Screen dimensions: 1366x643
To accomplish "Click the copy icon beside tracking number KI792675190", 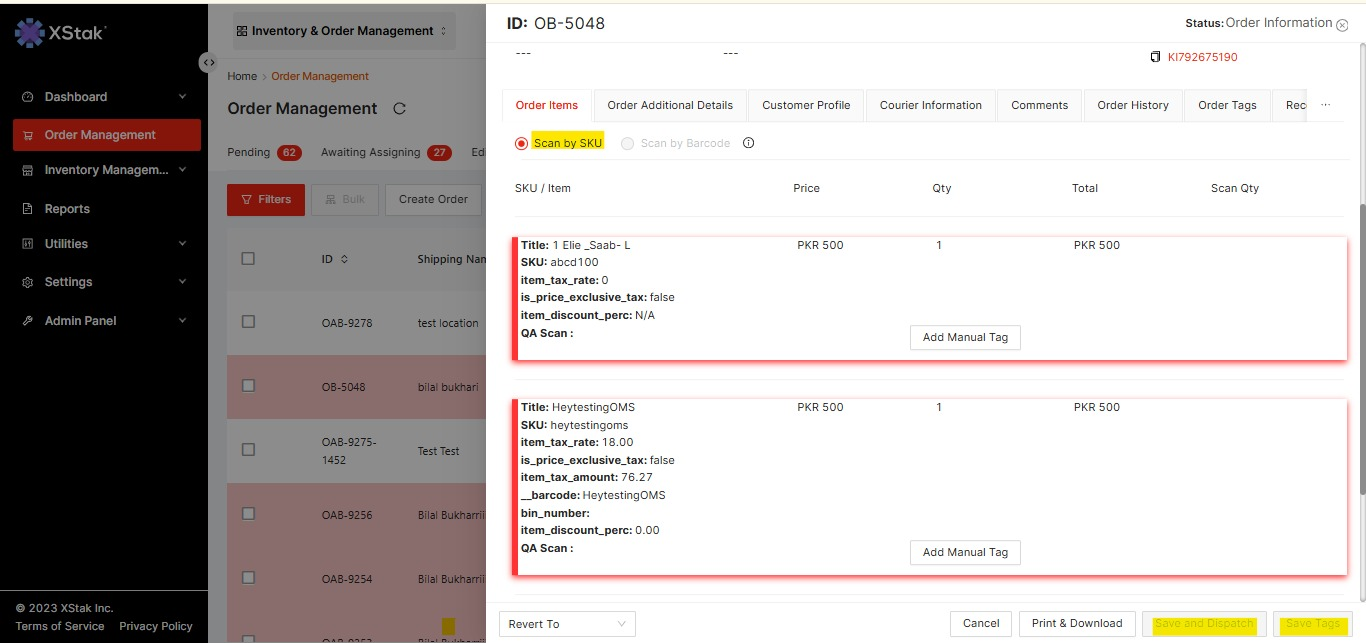I will click(x=1156, y=57).
